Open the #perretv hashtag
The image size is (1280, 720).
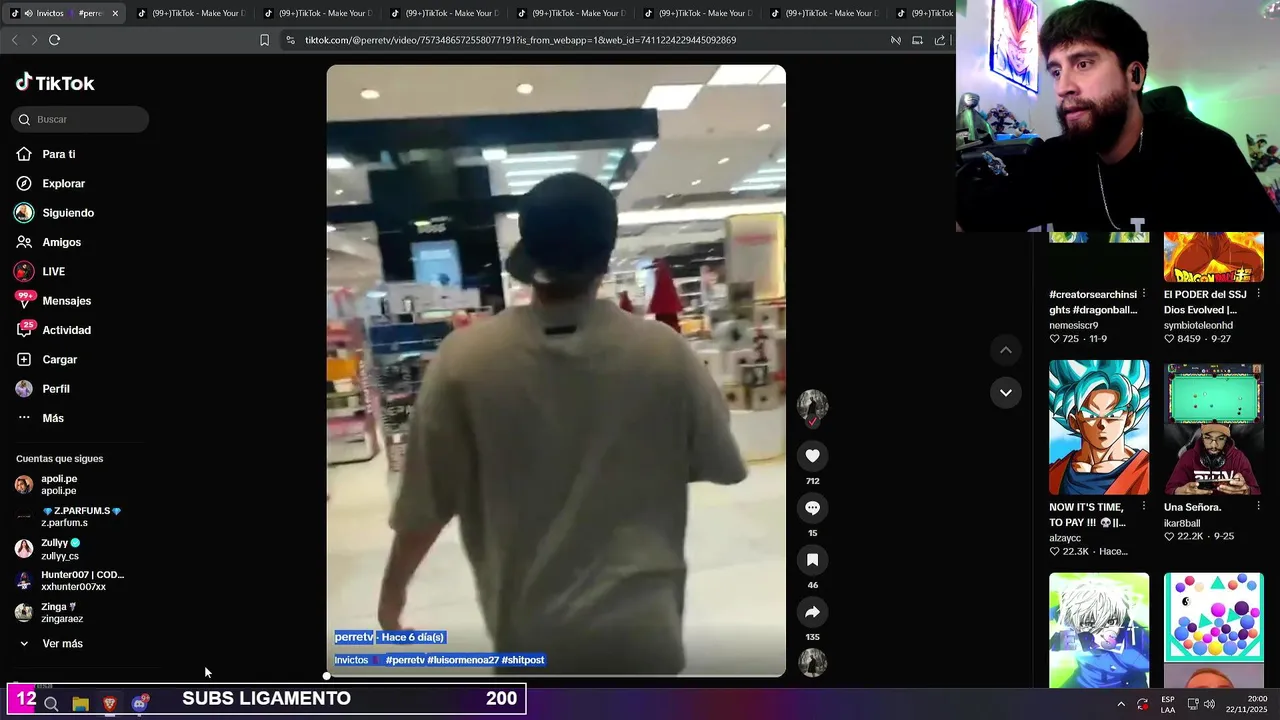click(405, 660)
